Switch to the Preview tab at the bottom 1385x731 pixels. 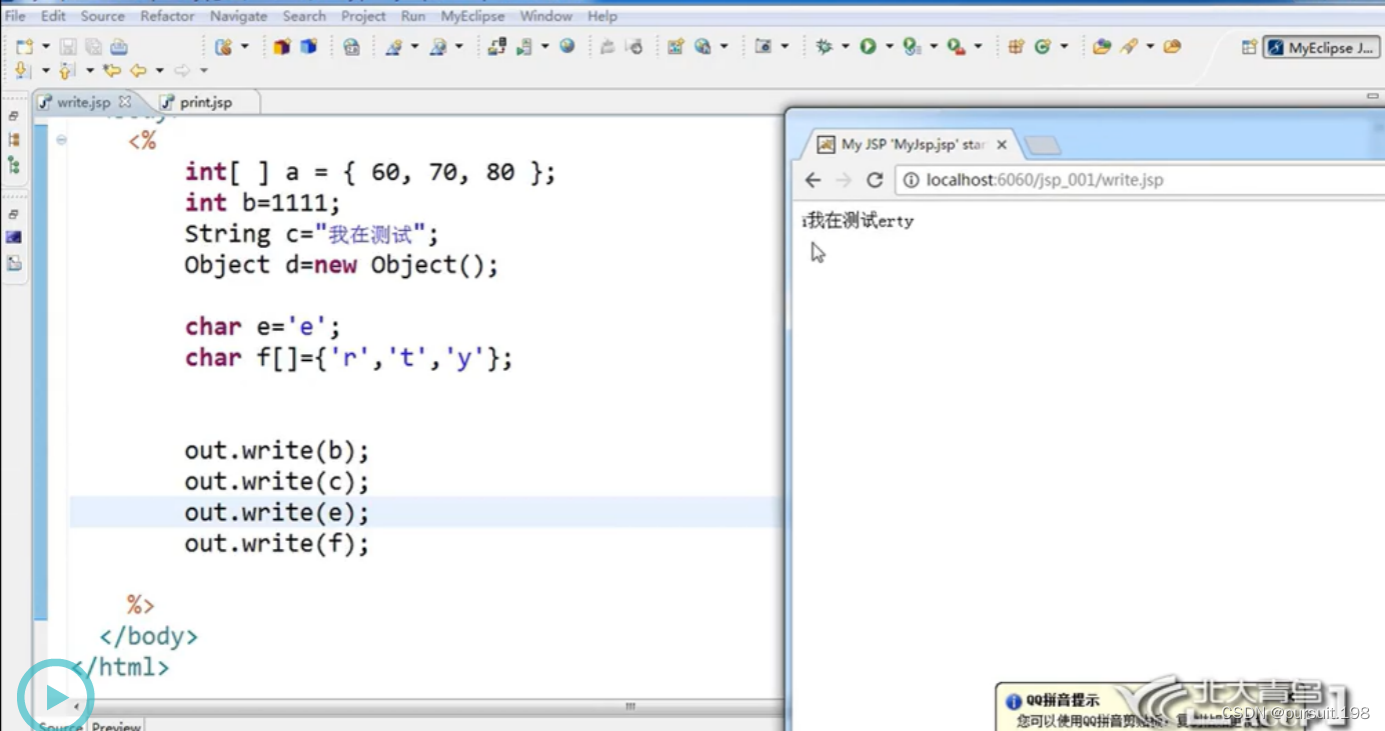[115, 725]
